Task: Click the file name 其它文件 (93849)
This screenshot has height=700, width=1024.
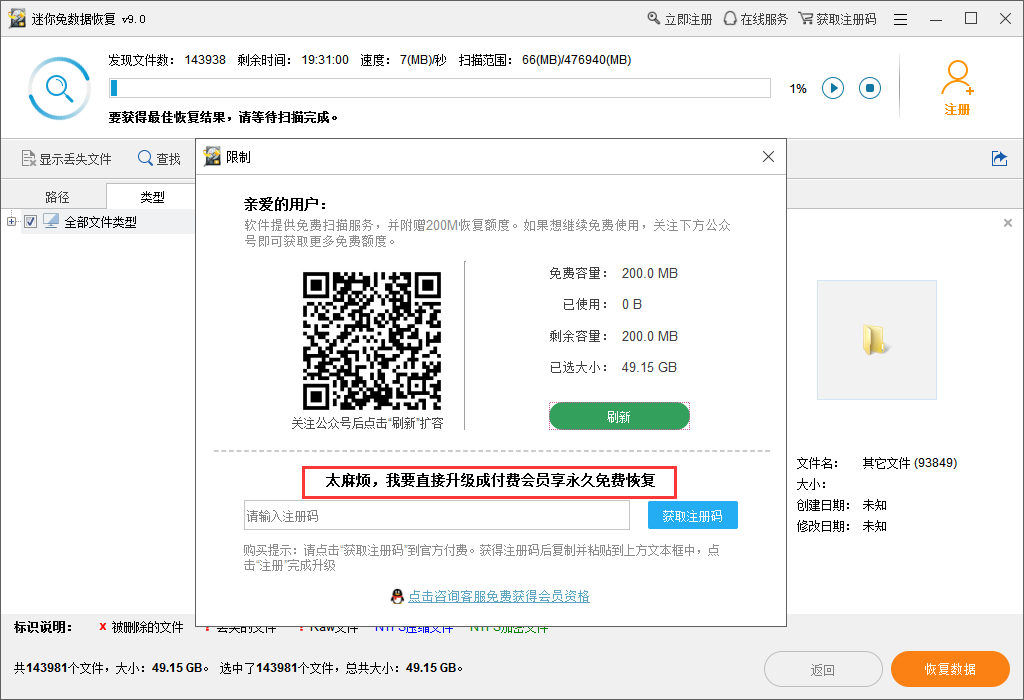Action: tap(910, 463)
